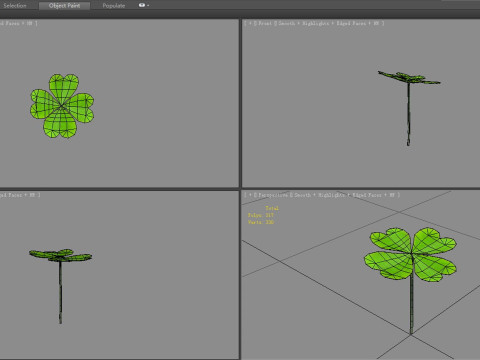Viewport: 480px width, 360px height.
Task: Select the clover leaves in the Top viewport
Action: point(62,106)
